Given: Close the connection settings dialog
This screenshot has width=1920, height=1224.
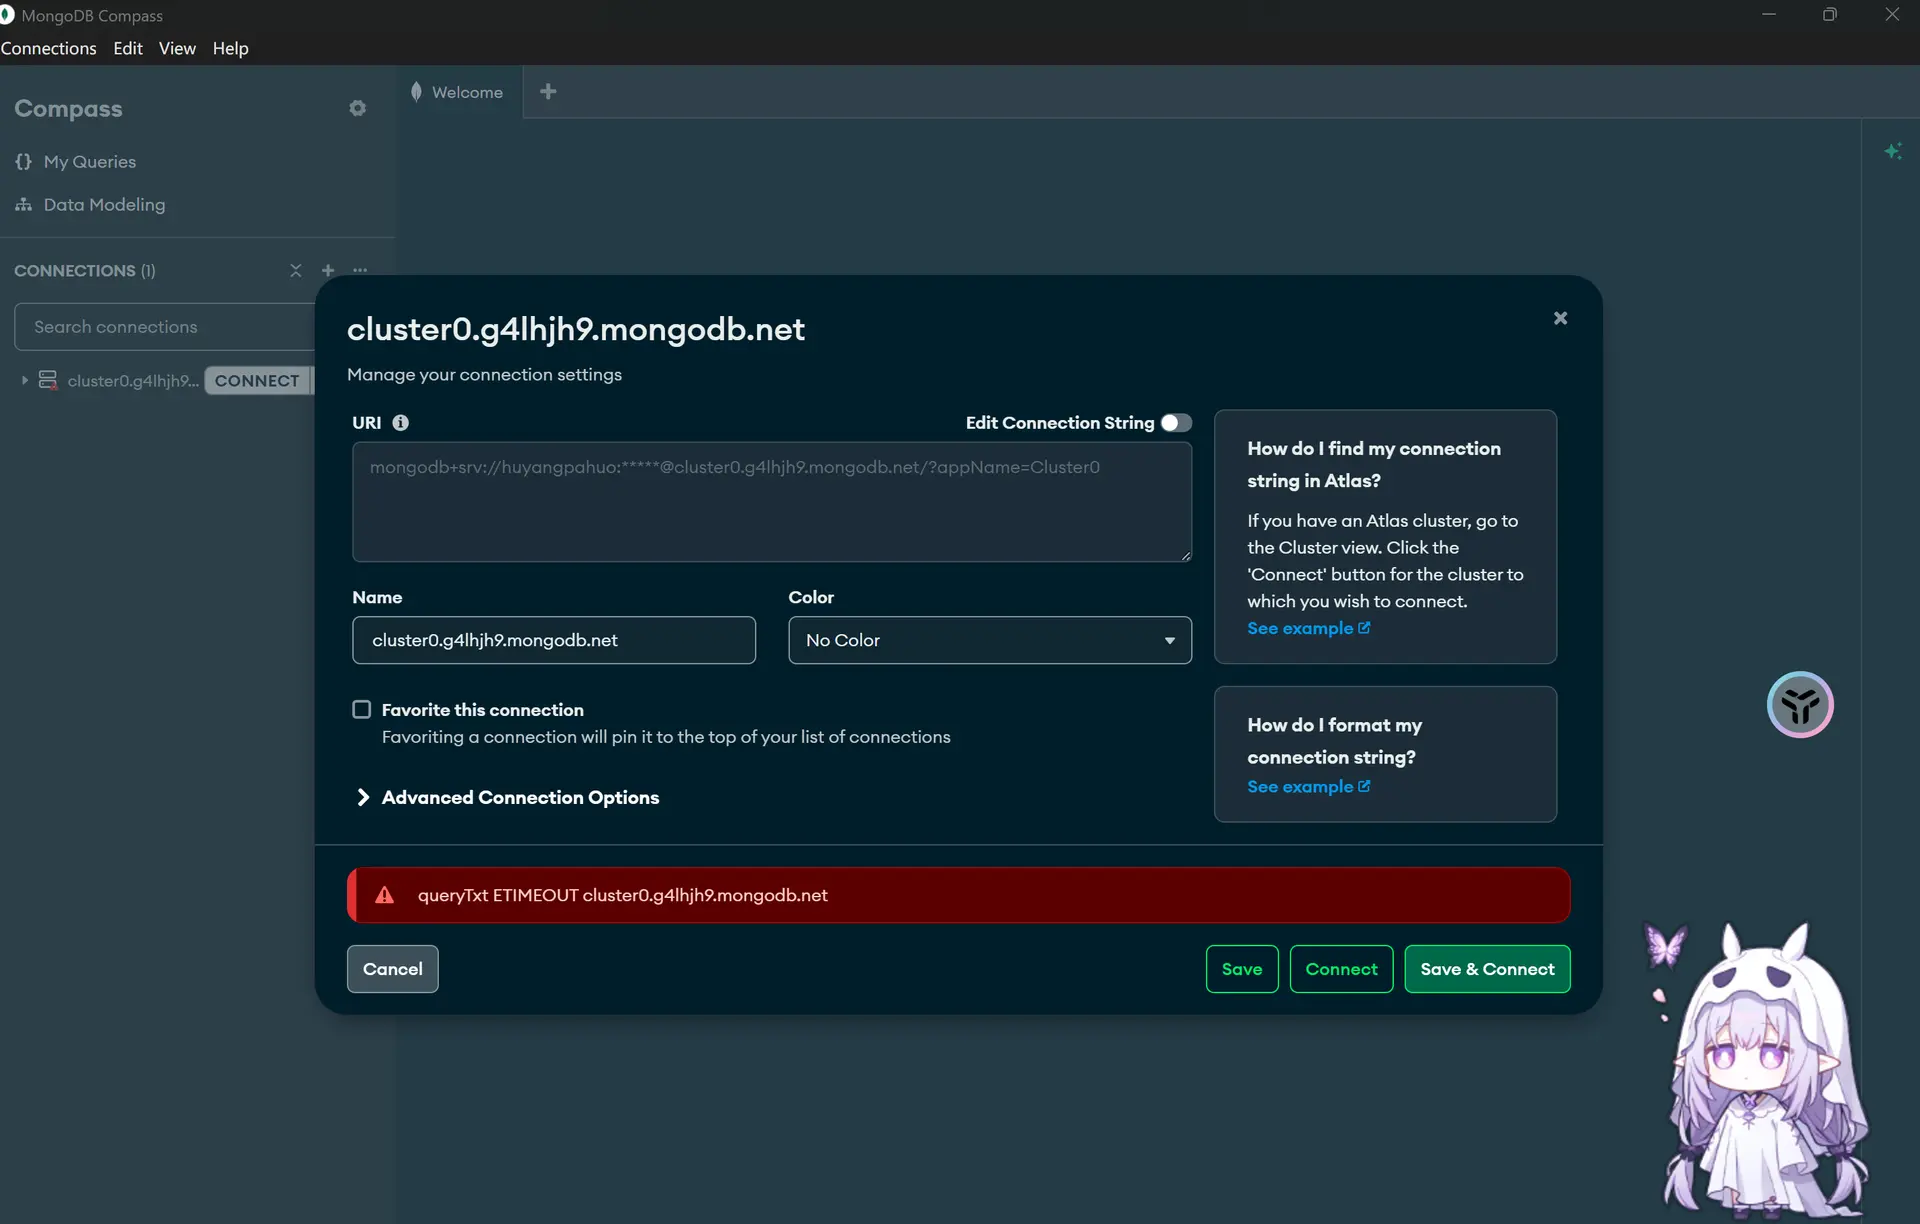Looking at the screenshot, I should point(1560,318).
